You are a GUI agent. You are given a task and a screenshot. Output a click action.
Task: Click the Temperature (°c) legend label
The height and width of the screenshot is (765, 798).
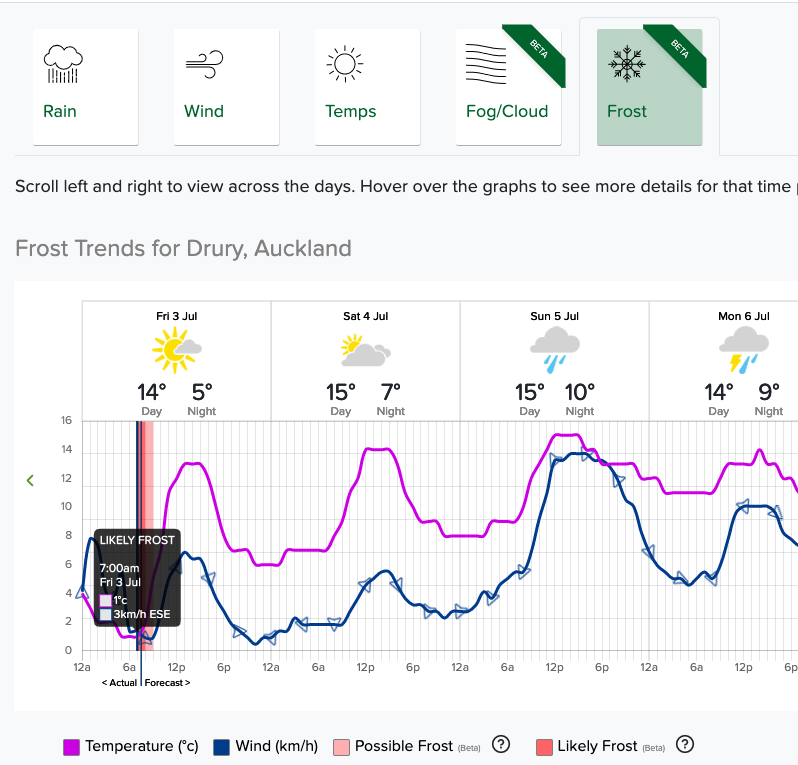142,746
